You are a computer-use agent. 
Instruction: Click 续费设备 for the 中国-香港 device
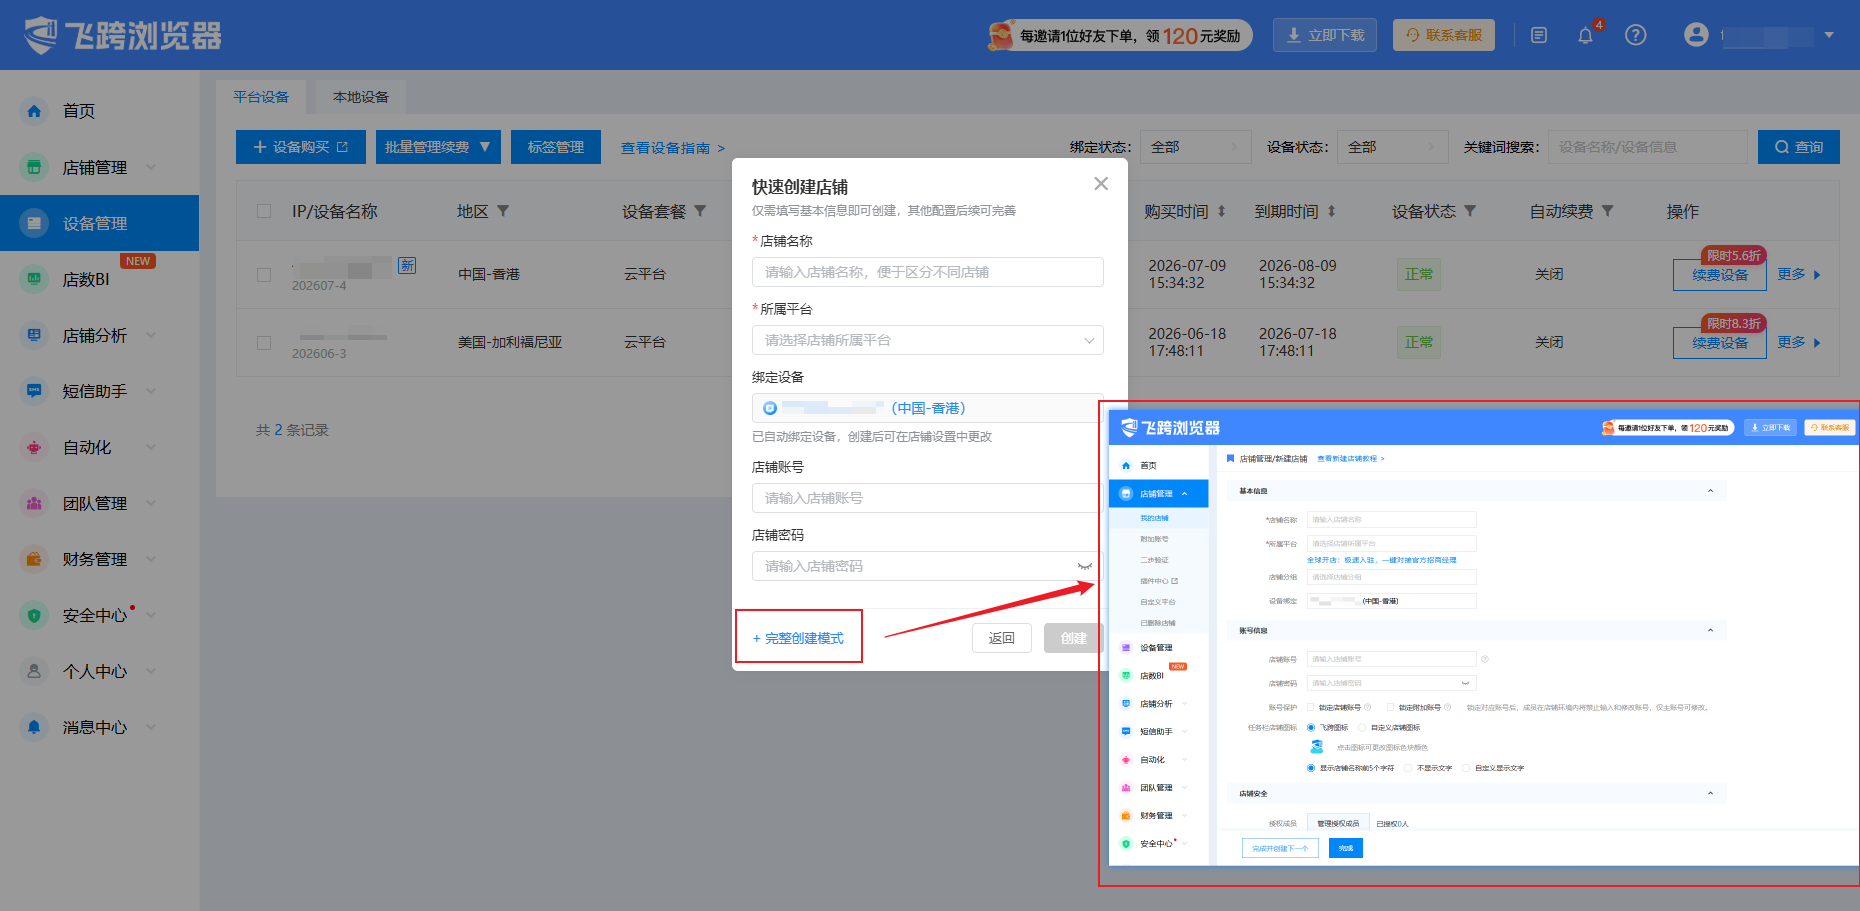pos(1720,275)
